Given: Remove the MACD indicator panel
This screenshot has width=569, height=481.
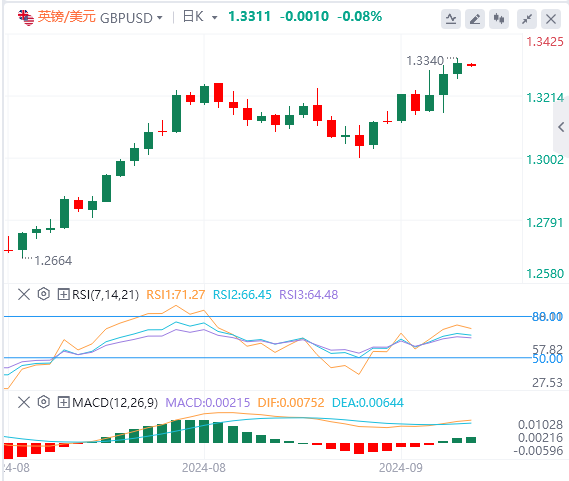Looking at the screenshot, I should coord(24,402).
